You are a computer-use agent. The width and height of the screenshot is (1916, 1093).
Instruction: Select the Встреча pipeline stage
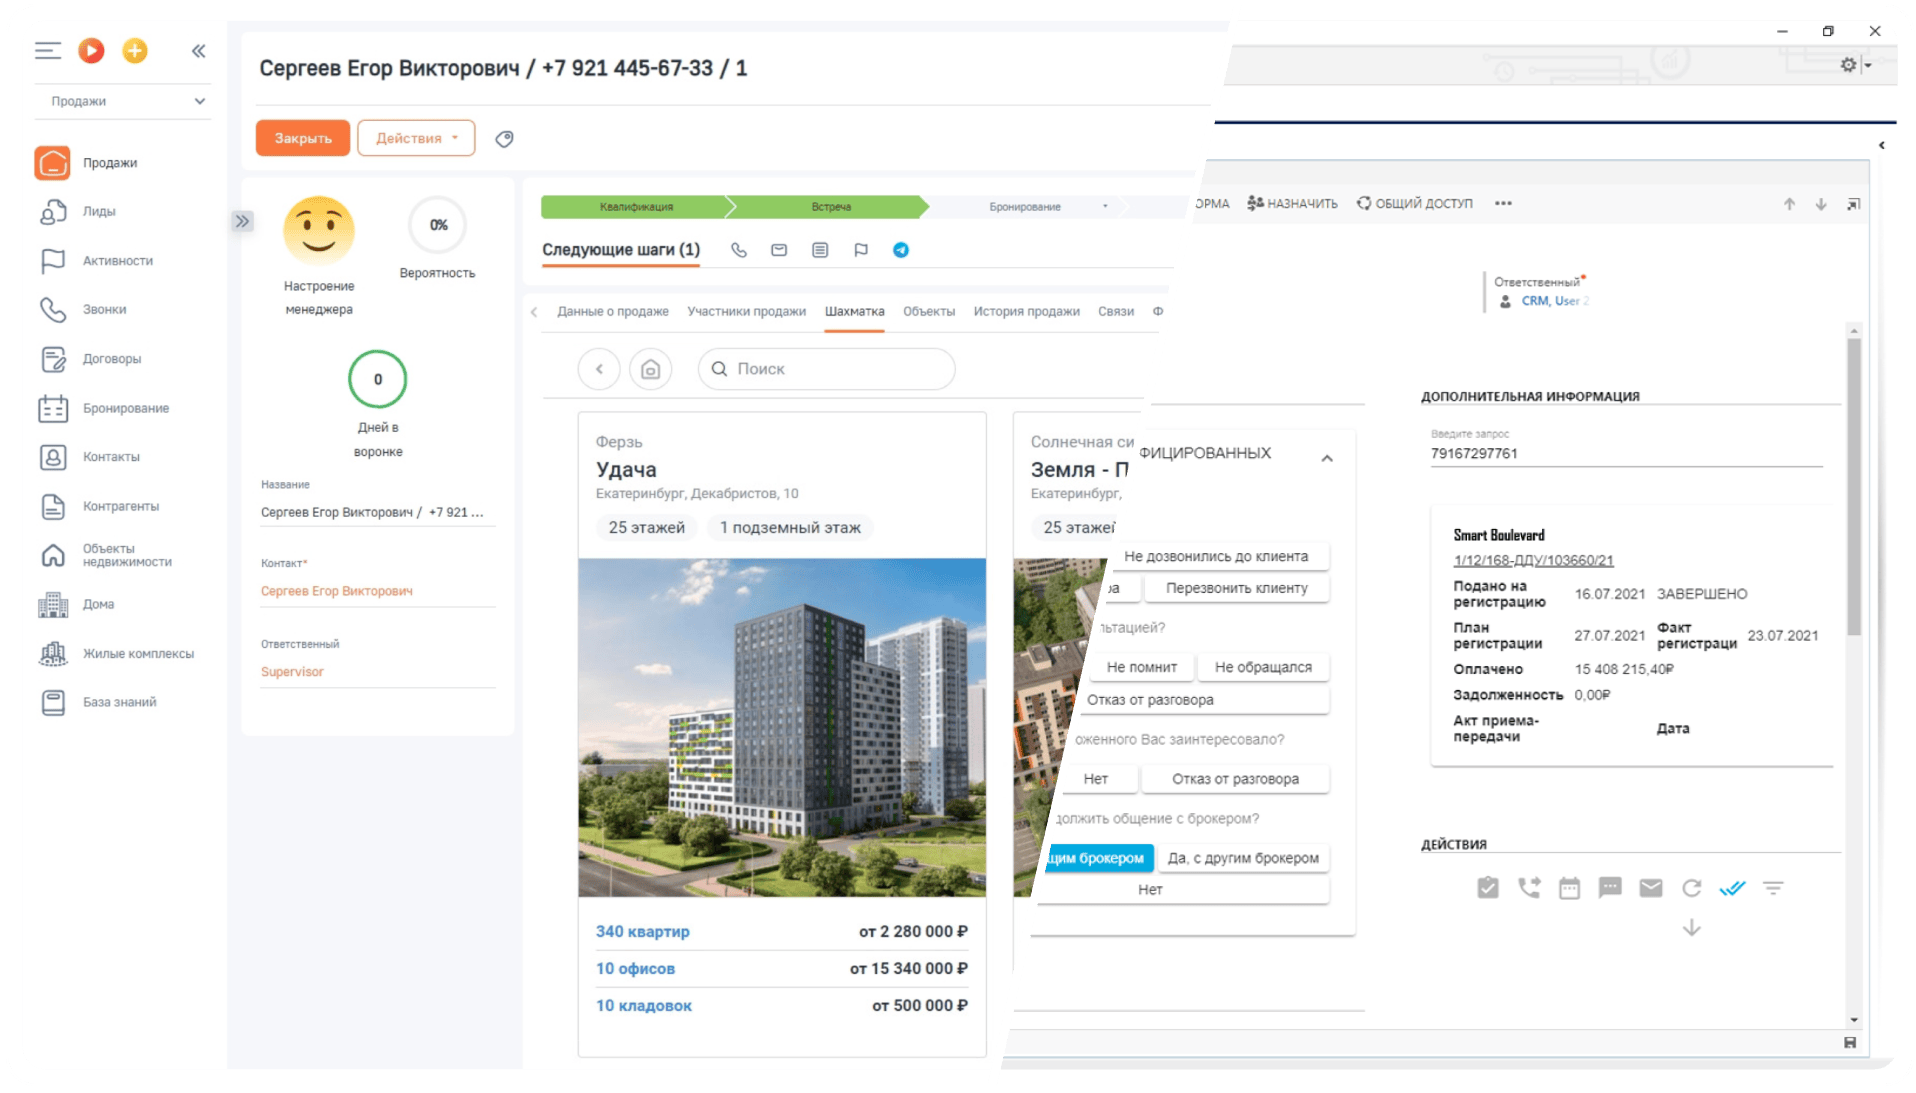(x=831, y=207)
